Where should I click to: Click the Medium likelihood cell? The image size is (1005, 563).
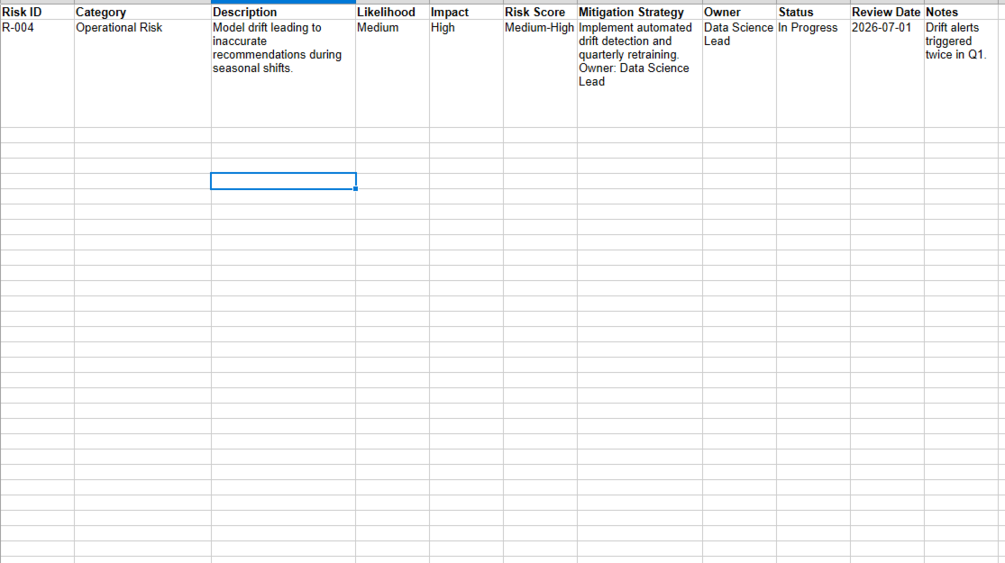click(x=392, y=74)
